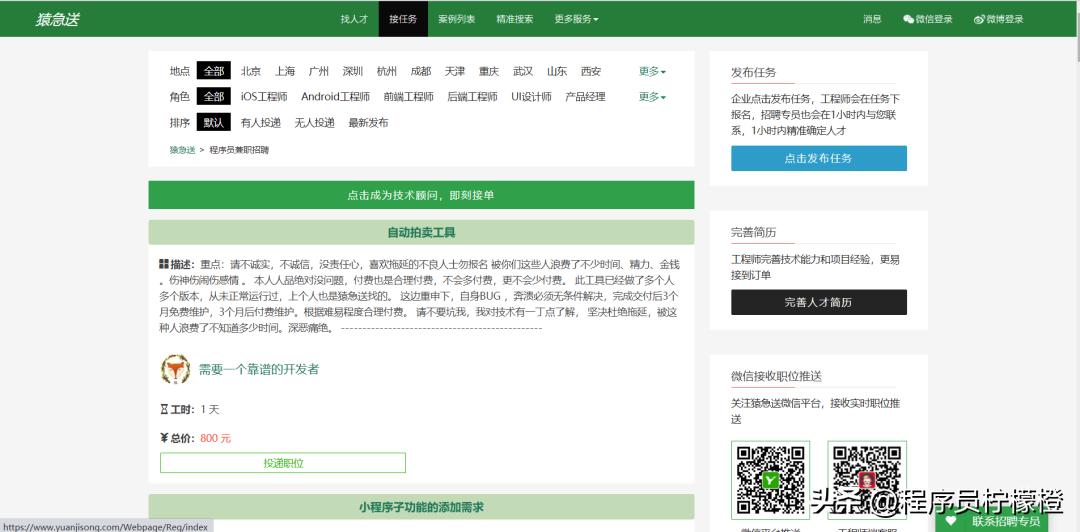Open the 接任务 nav tab
This screenshot has width=1080, height=532.
[403, 19]
